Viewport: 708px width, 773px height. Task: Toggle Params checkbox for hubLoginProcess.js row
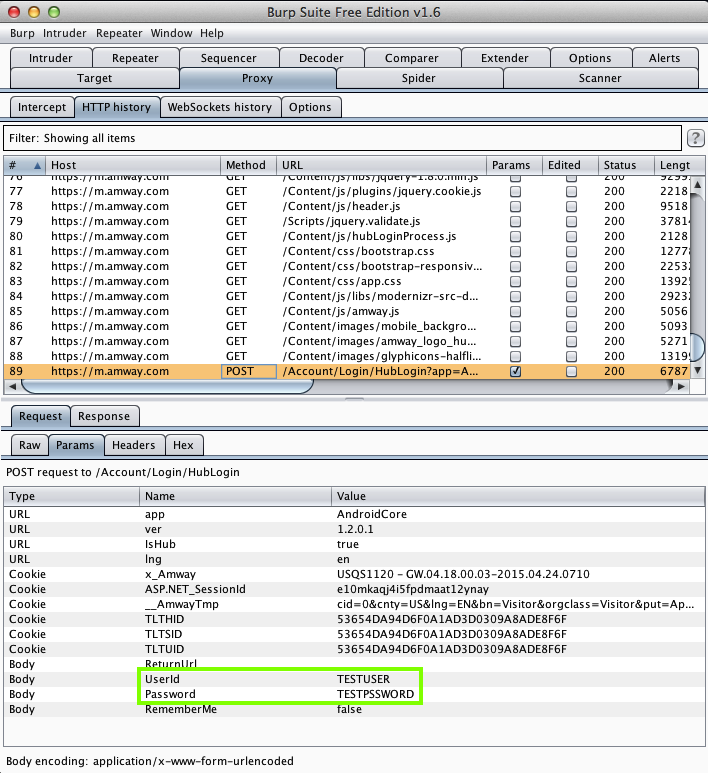tap(516, 236)
